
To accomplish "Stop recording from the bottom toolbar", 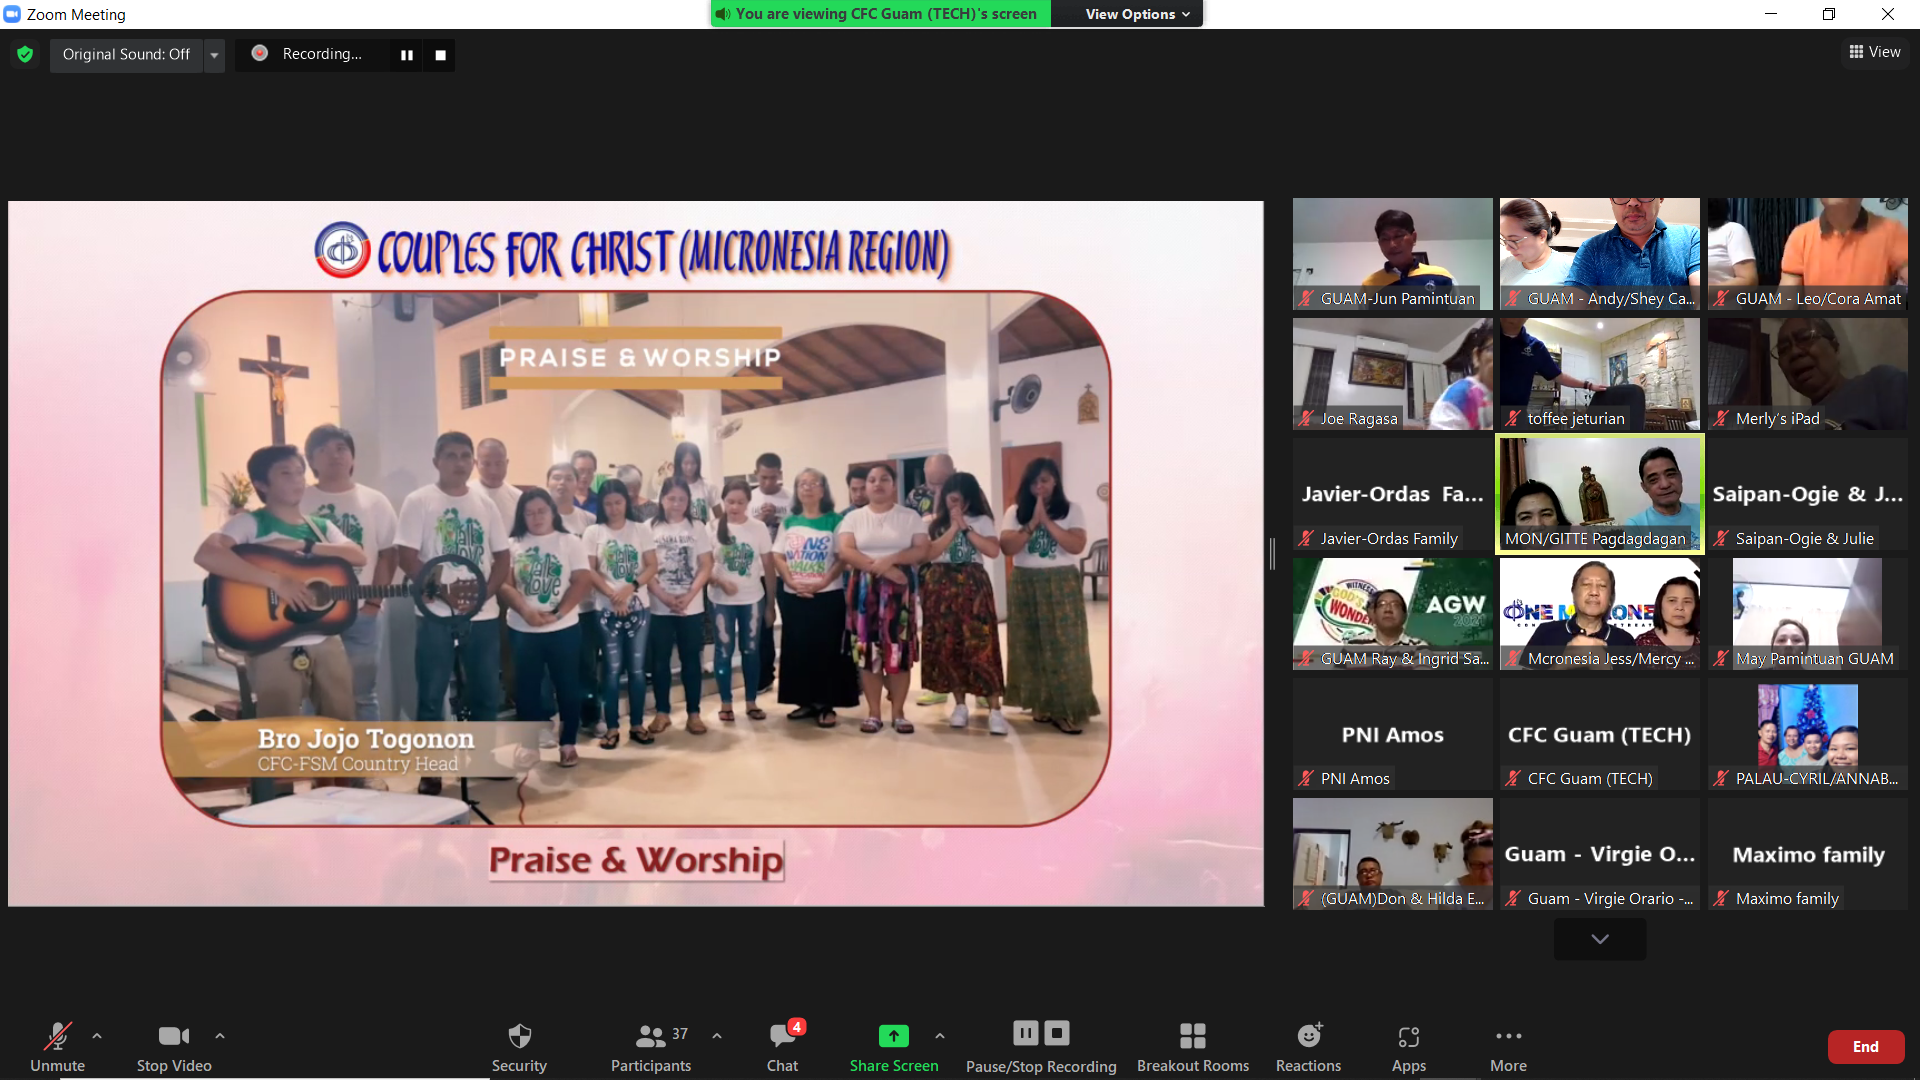I will [x=1057, y=1033].
